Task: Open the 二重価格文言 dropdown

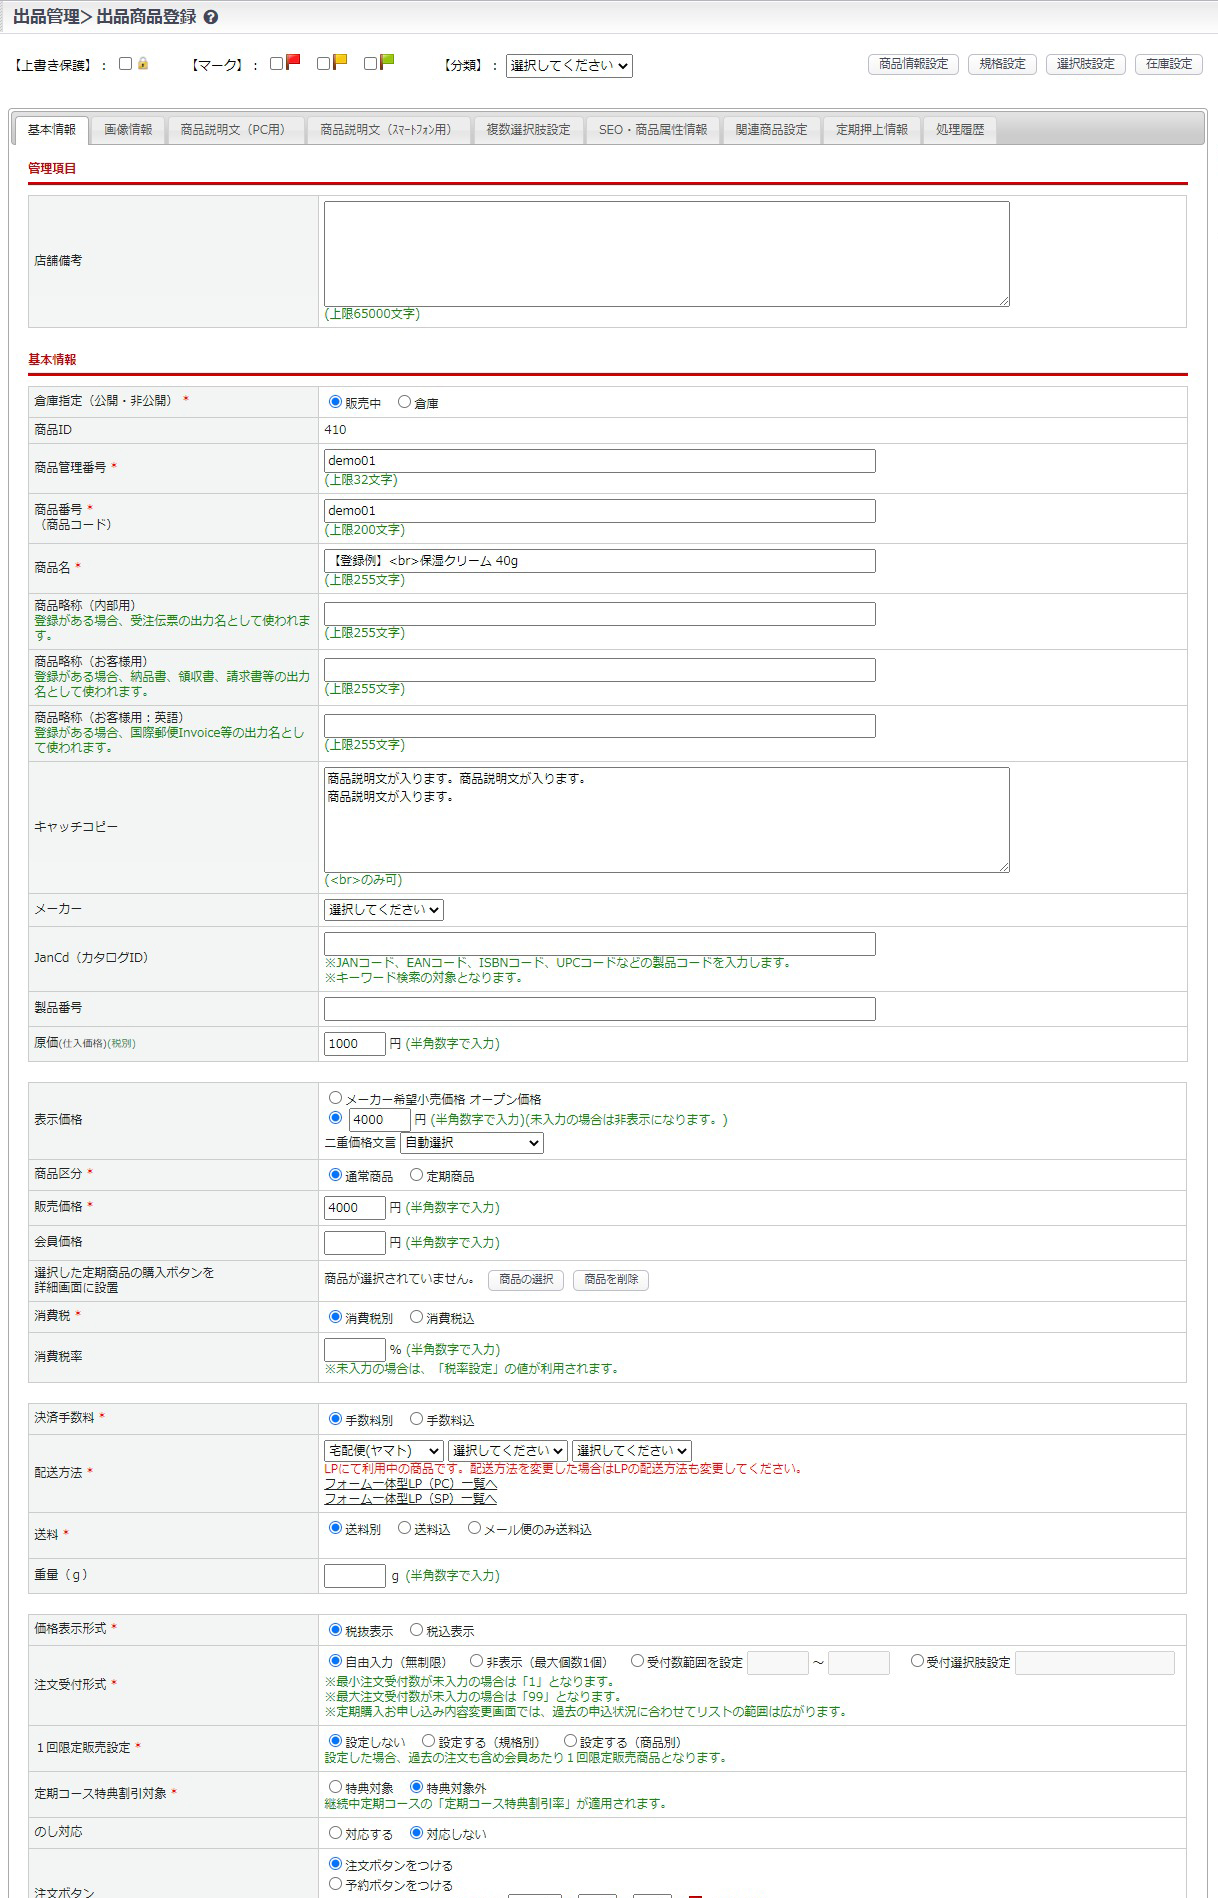Action: 471,1143
